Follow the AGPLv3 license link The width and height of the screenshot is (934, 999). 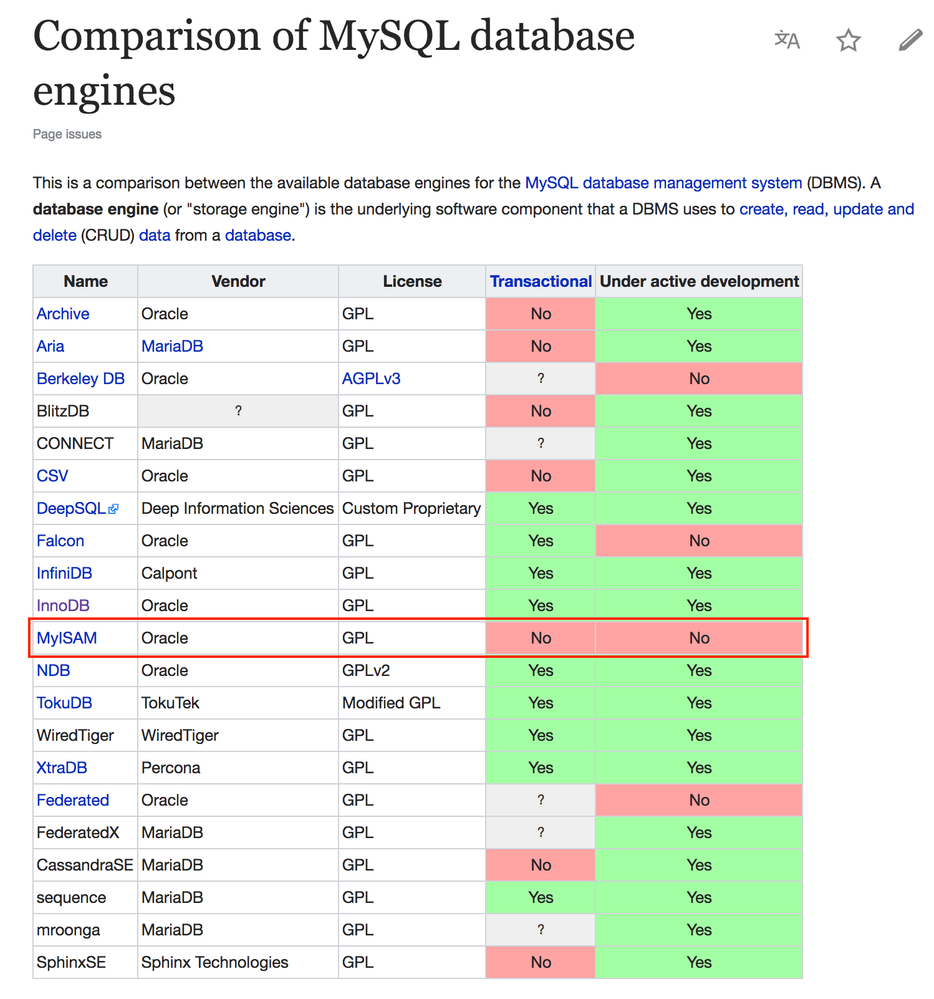371,378
